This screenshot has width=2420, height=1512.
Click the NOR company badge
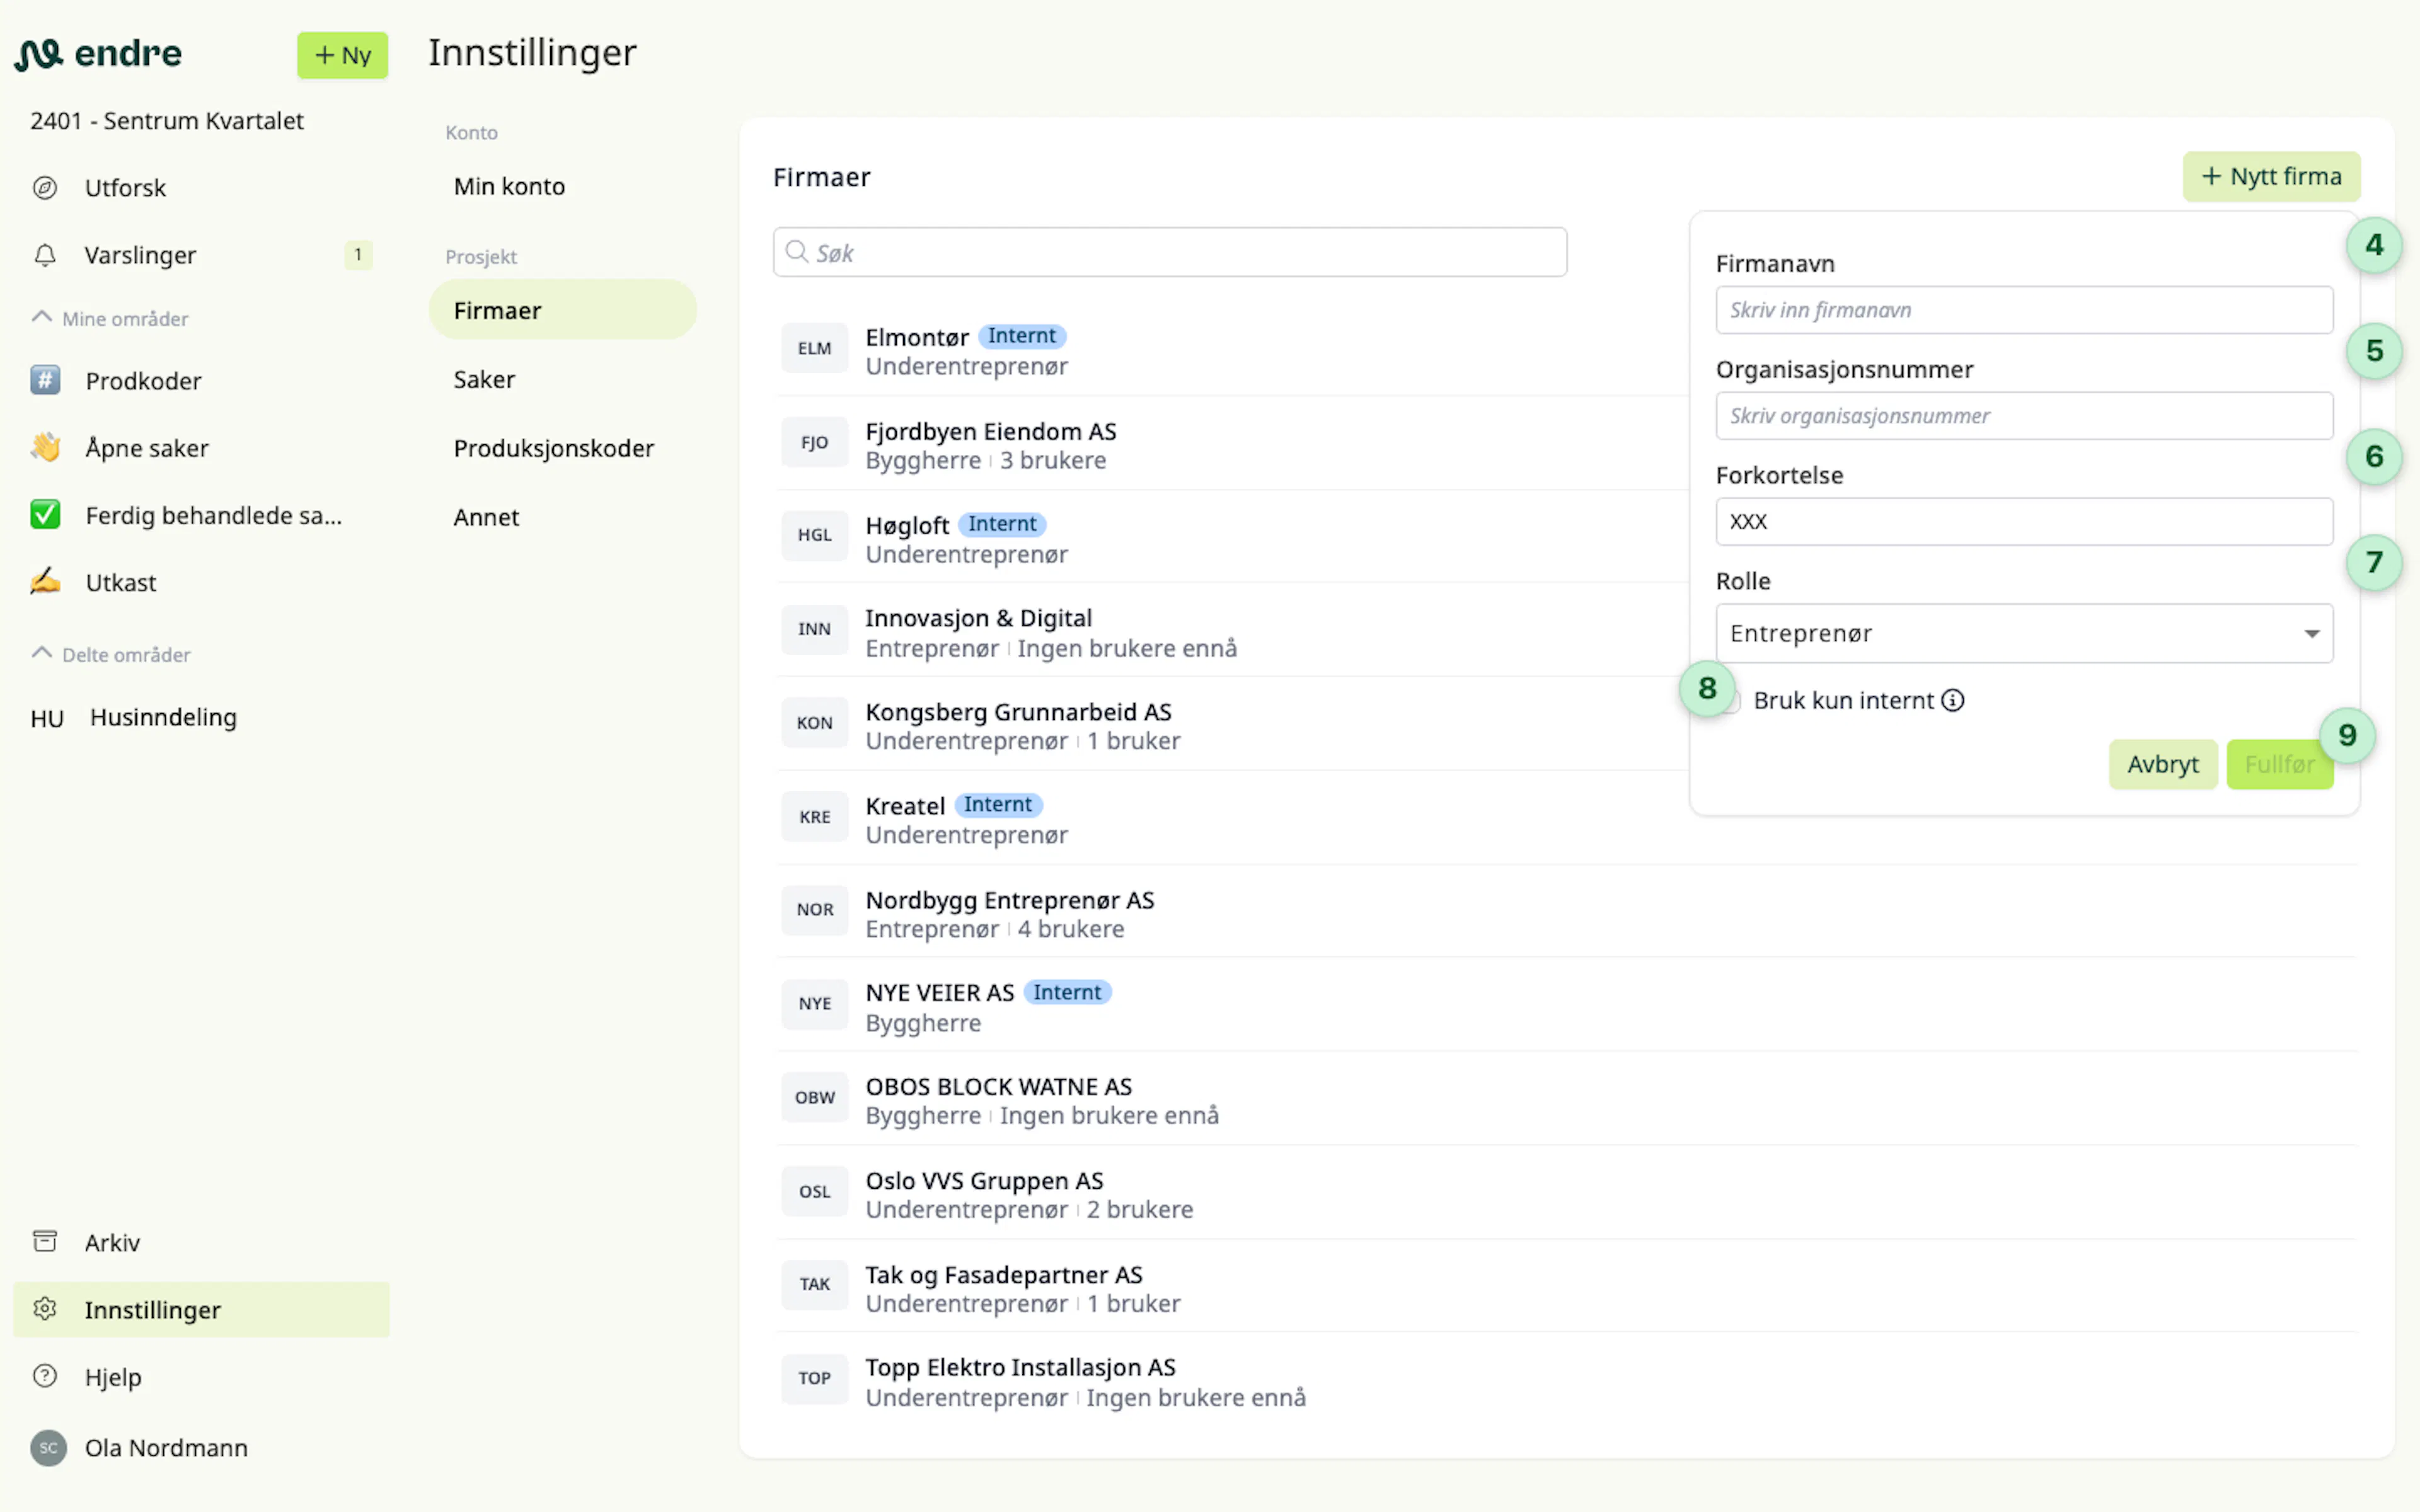pyautogui.click(x=814, y=910)
